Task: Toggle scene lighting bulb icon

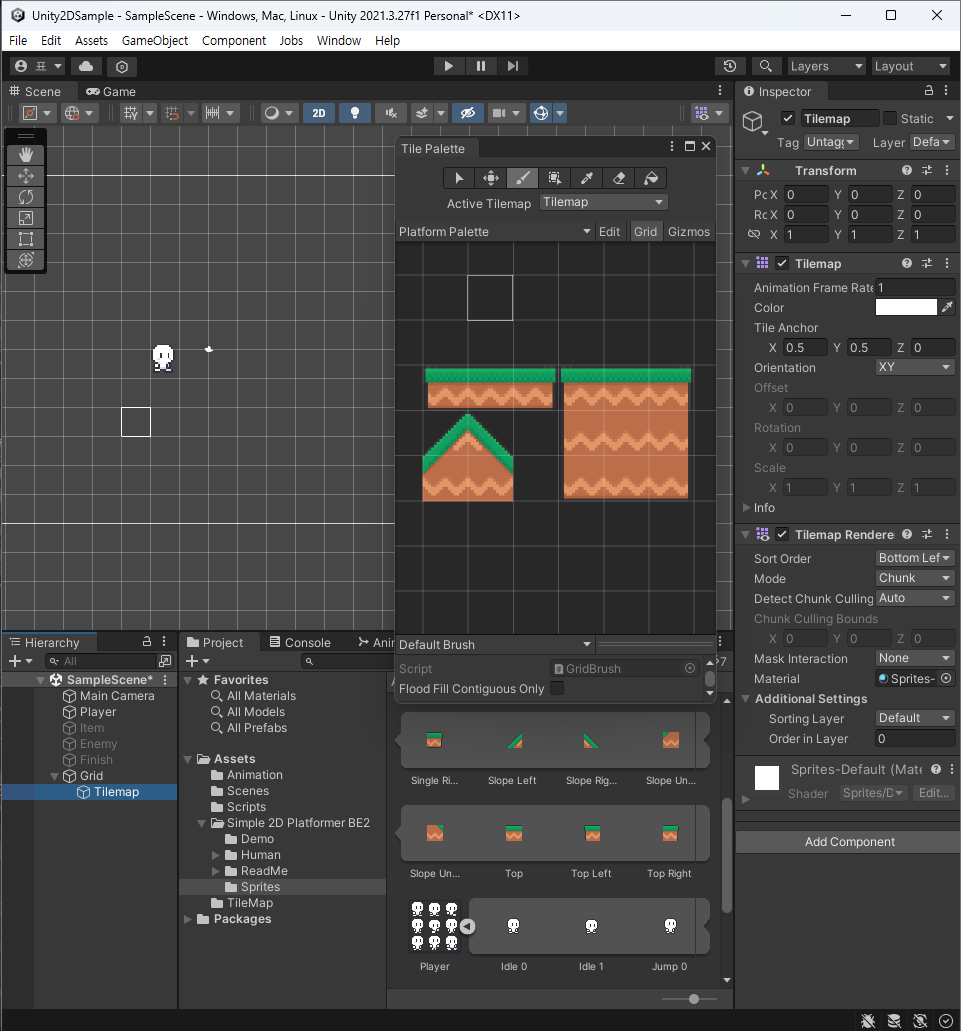Action: pyautogui.click(x=355, y=113)
